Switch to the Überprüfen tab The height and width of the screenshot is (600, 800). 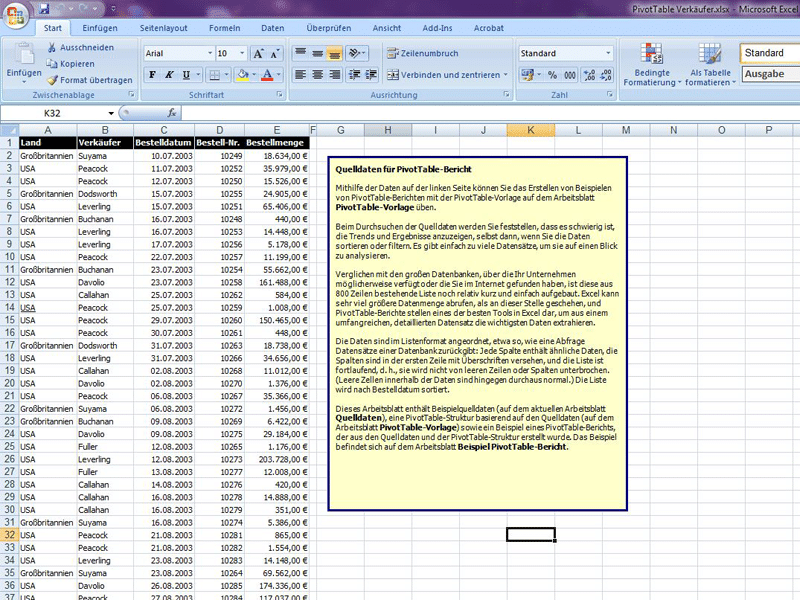329,28
